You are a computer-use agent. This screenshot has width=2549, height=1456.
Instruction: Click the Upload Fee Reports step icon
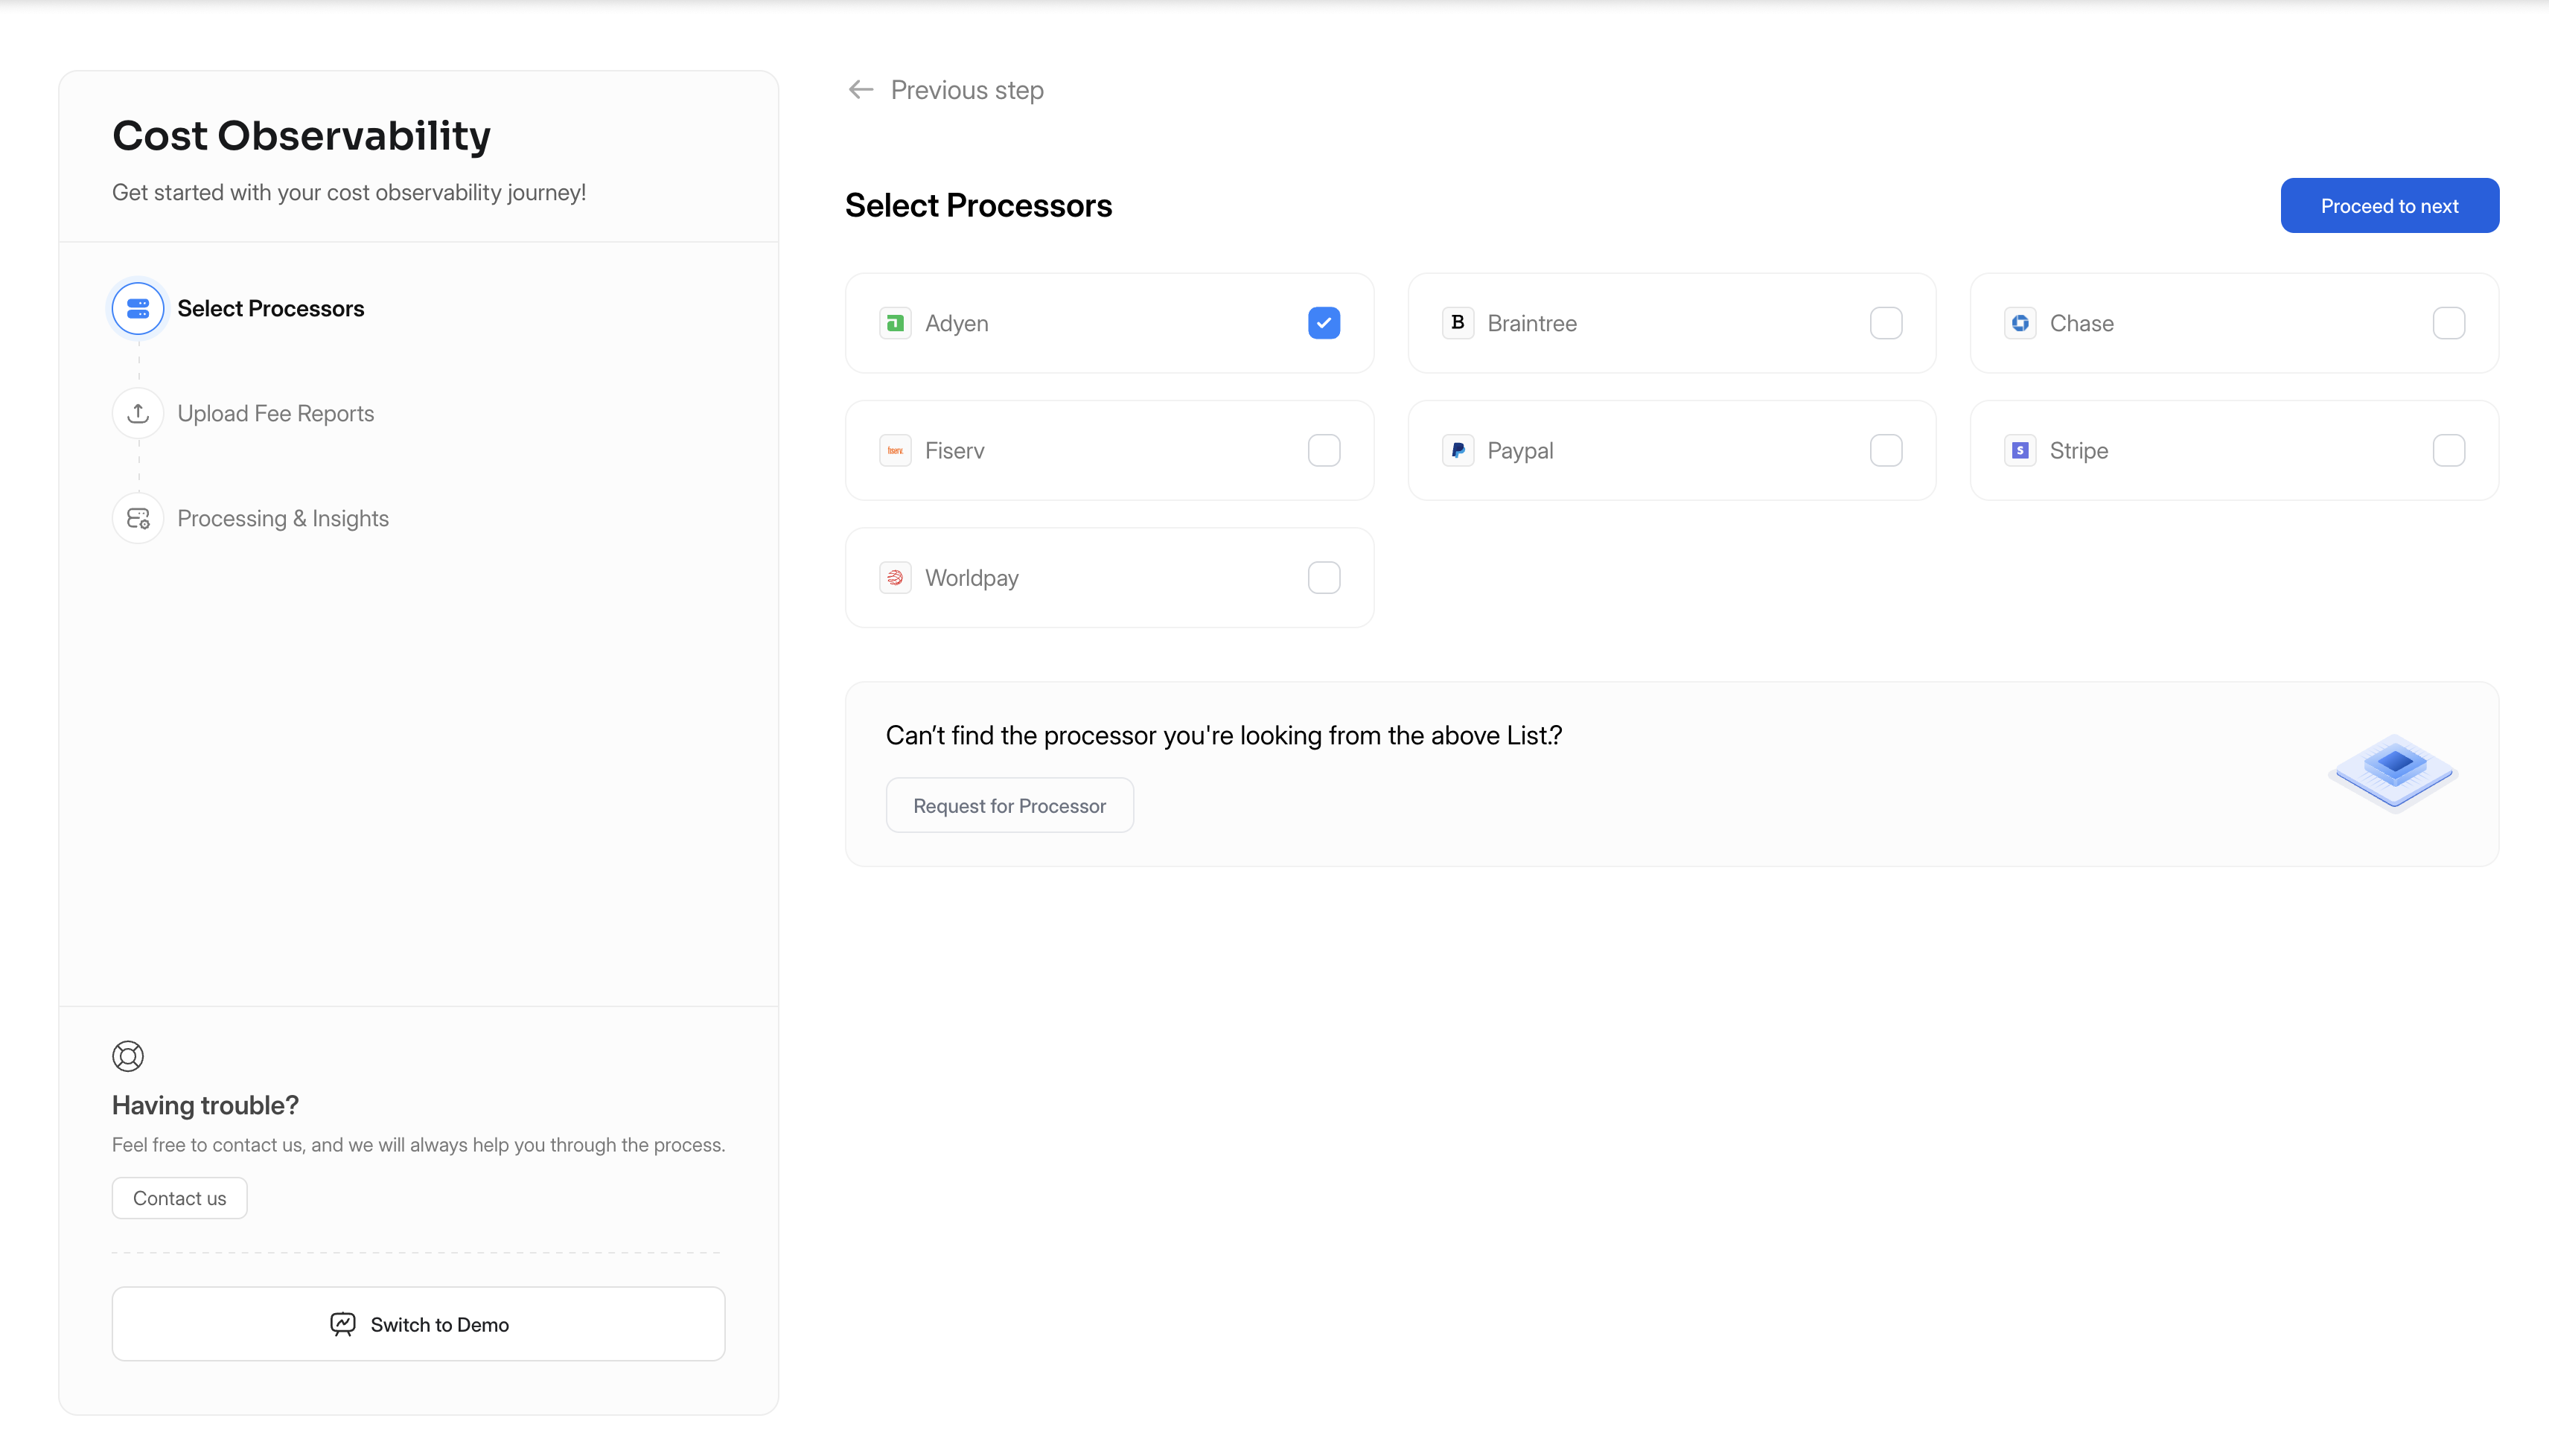click(x=138, y=413)
